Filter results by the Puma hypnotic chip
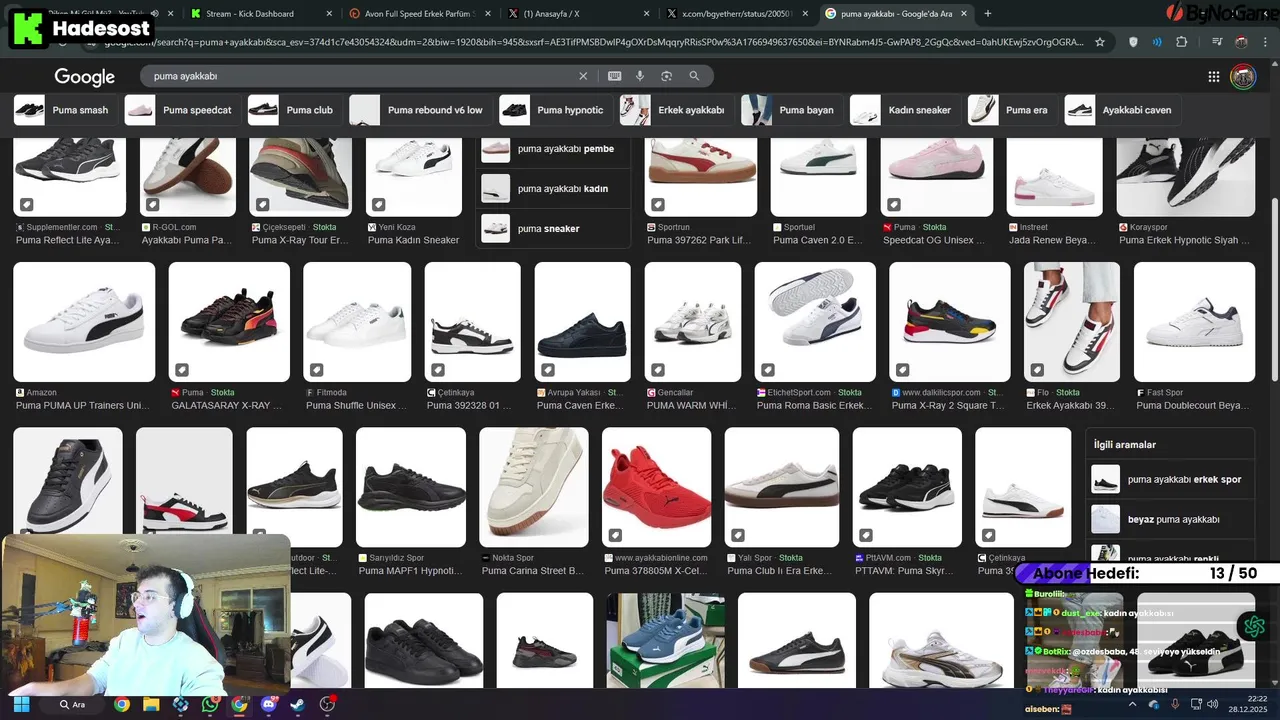The image size is (1280, 720). point(554,110)
